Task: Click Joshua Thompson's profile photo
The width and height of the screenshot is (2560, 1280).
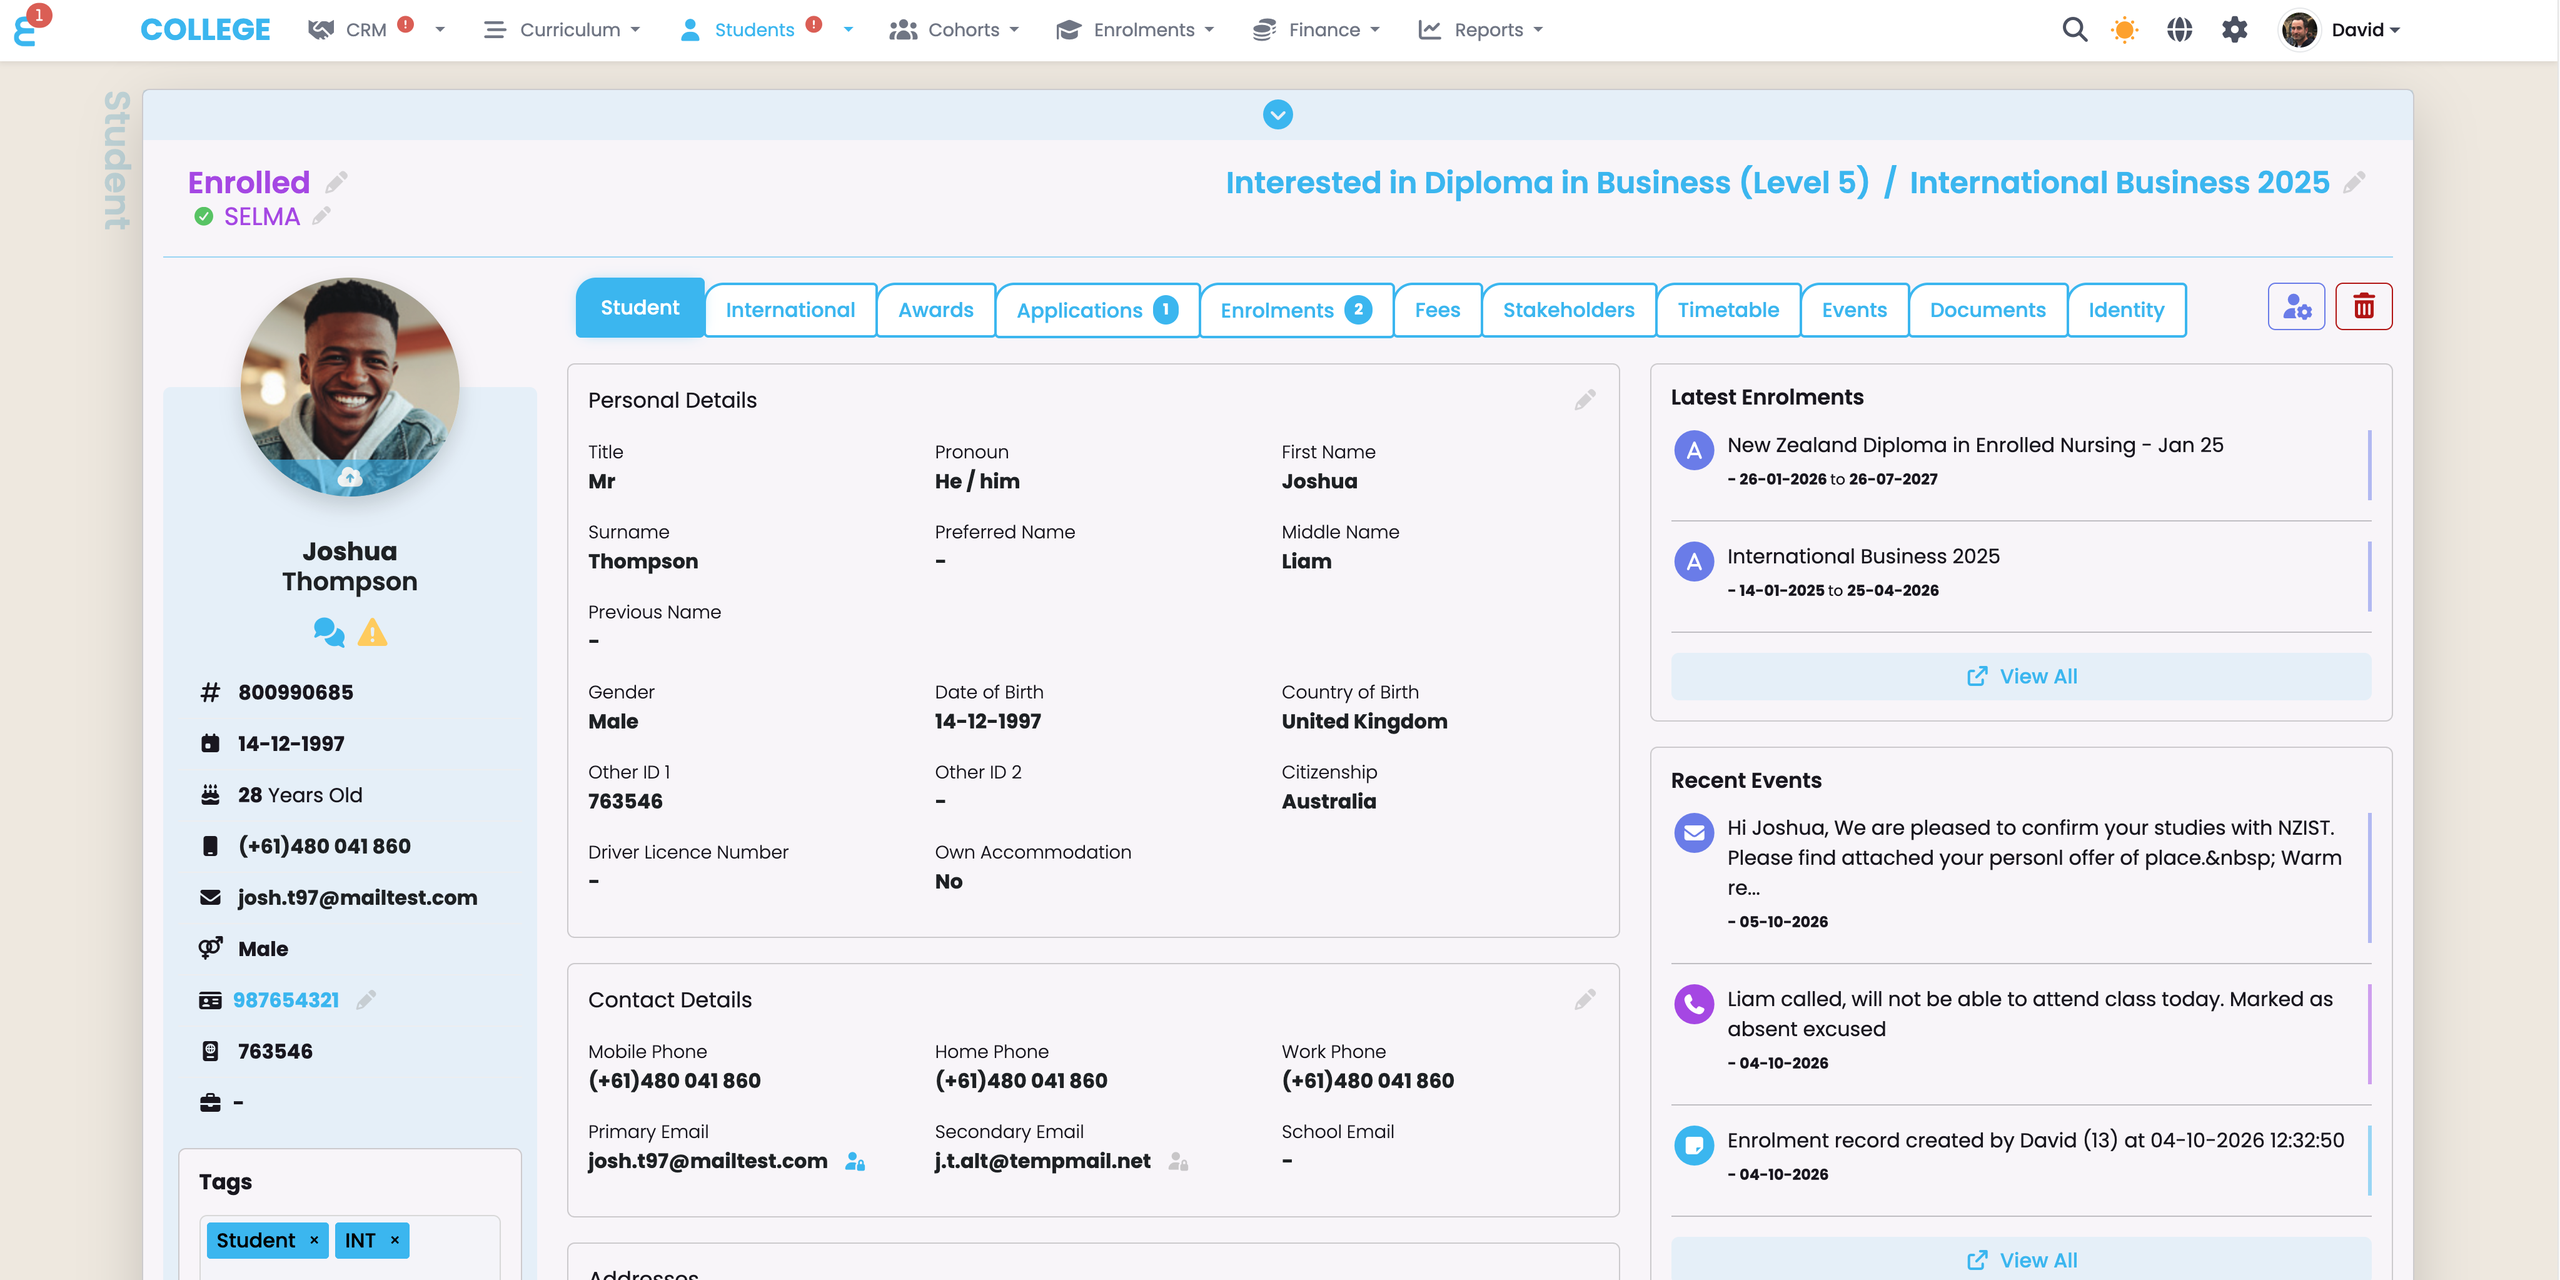Action: coord(349,385)
